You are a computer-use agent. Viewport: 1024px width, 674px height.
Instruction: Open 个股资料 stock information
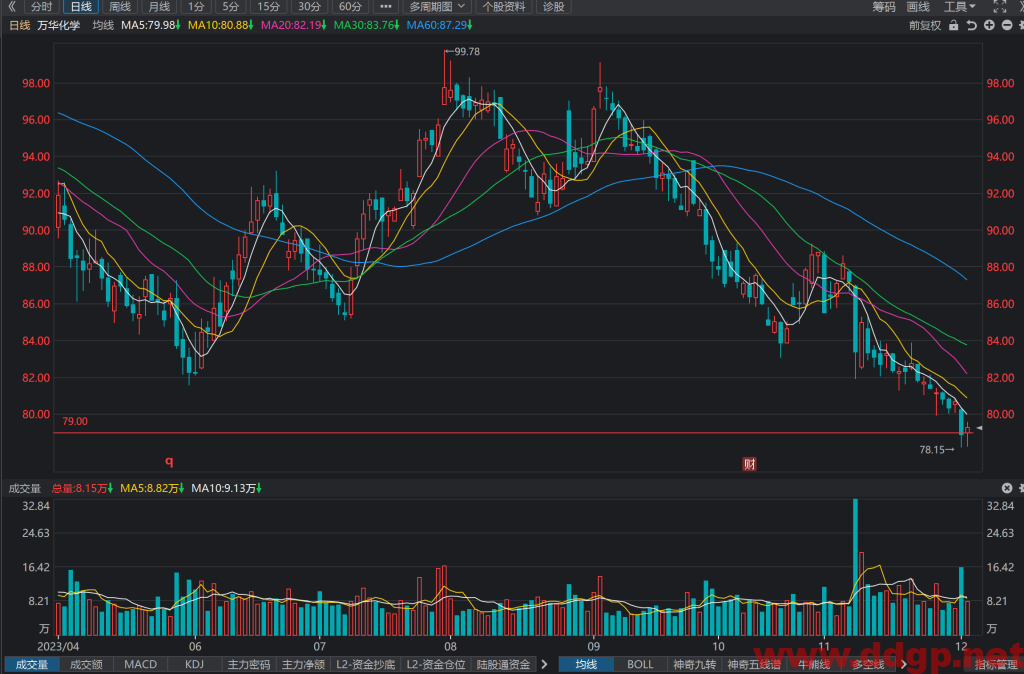pyautogui.click(x=504, y=7)
